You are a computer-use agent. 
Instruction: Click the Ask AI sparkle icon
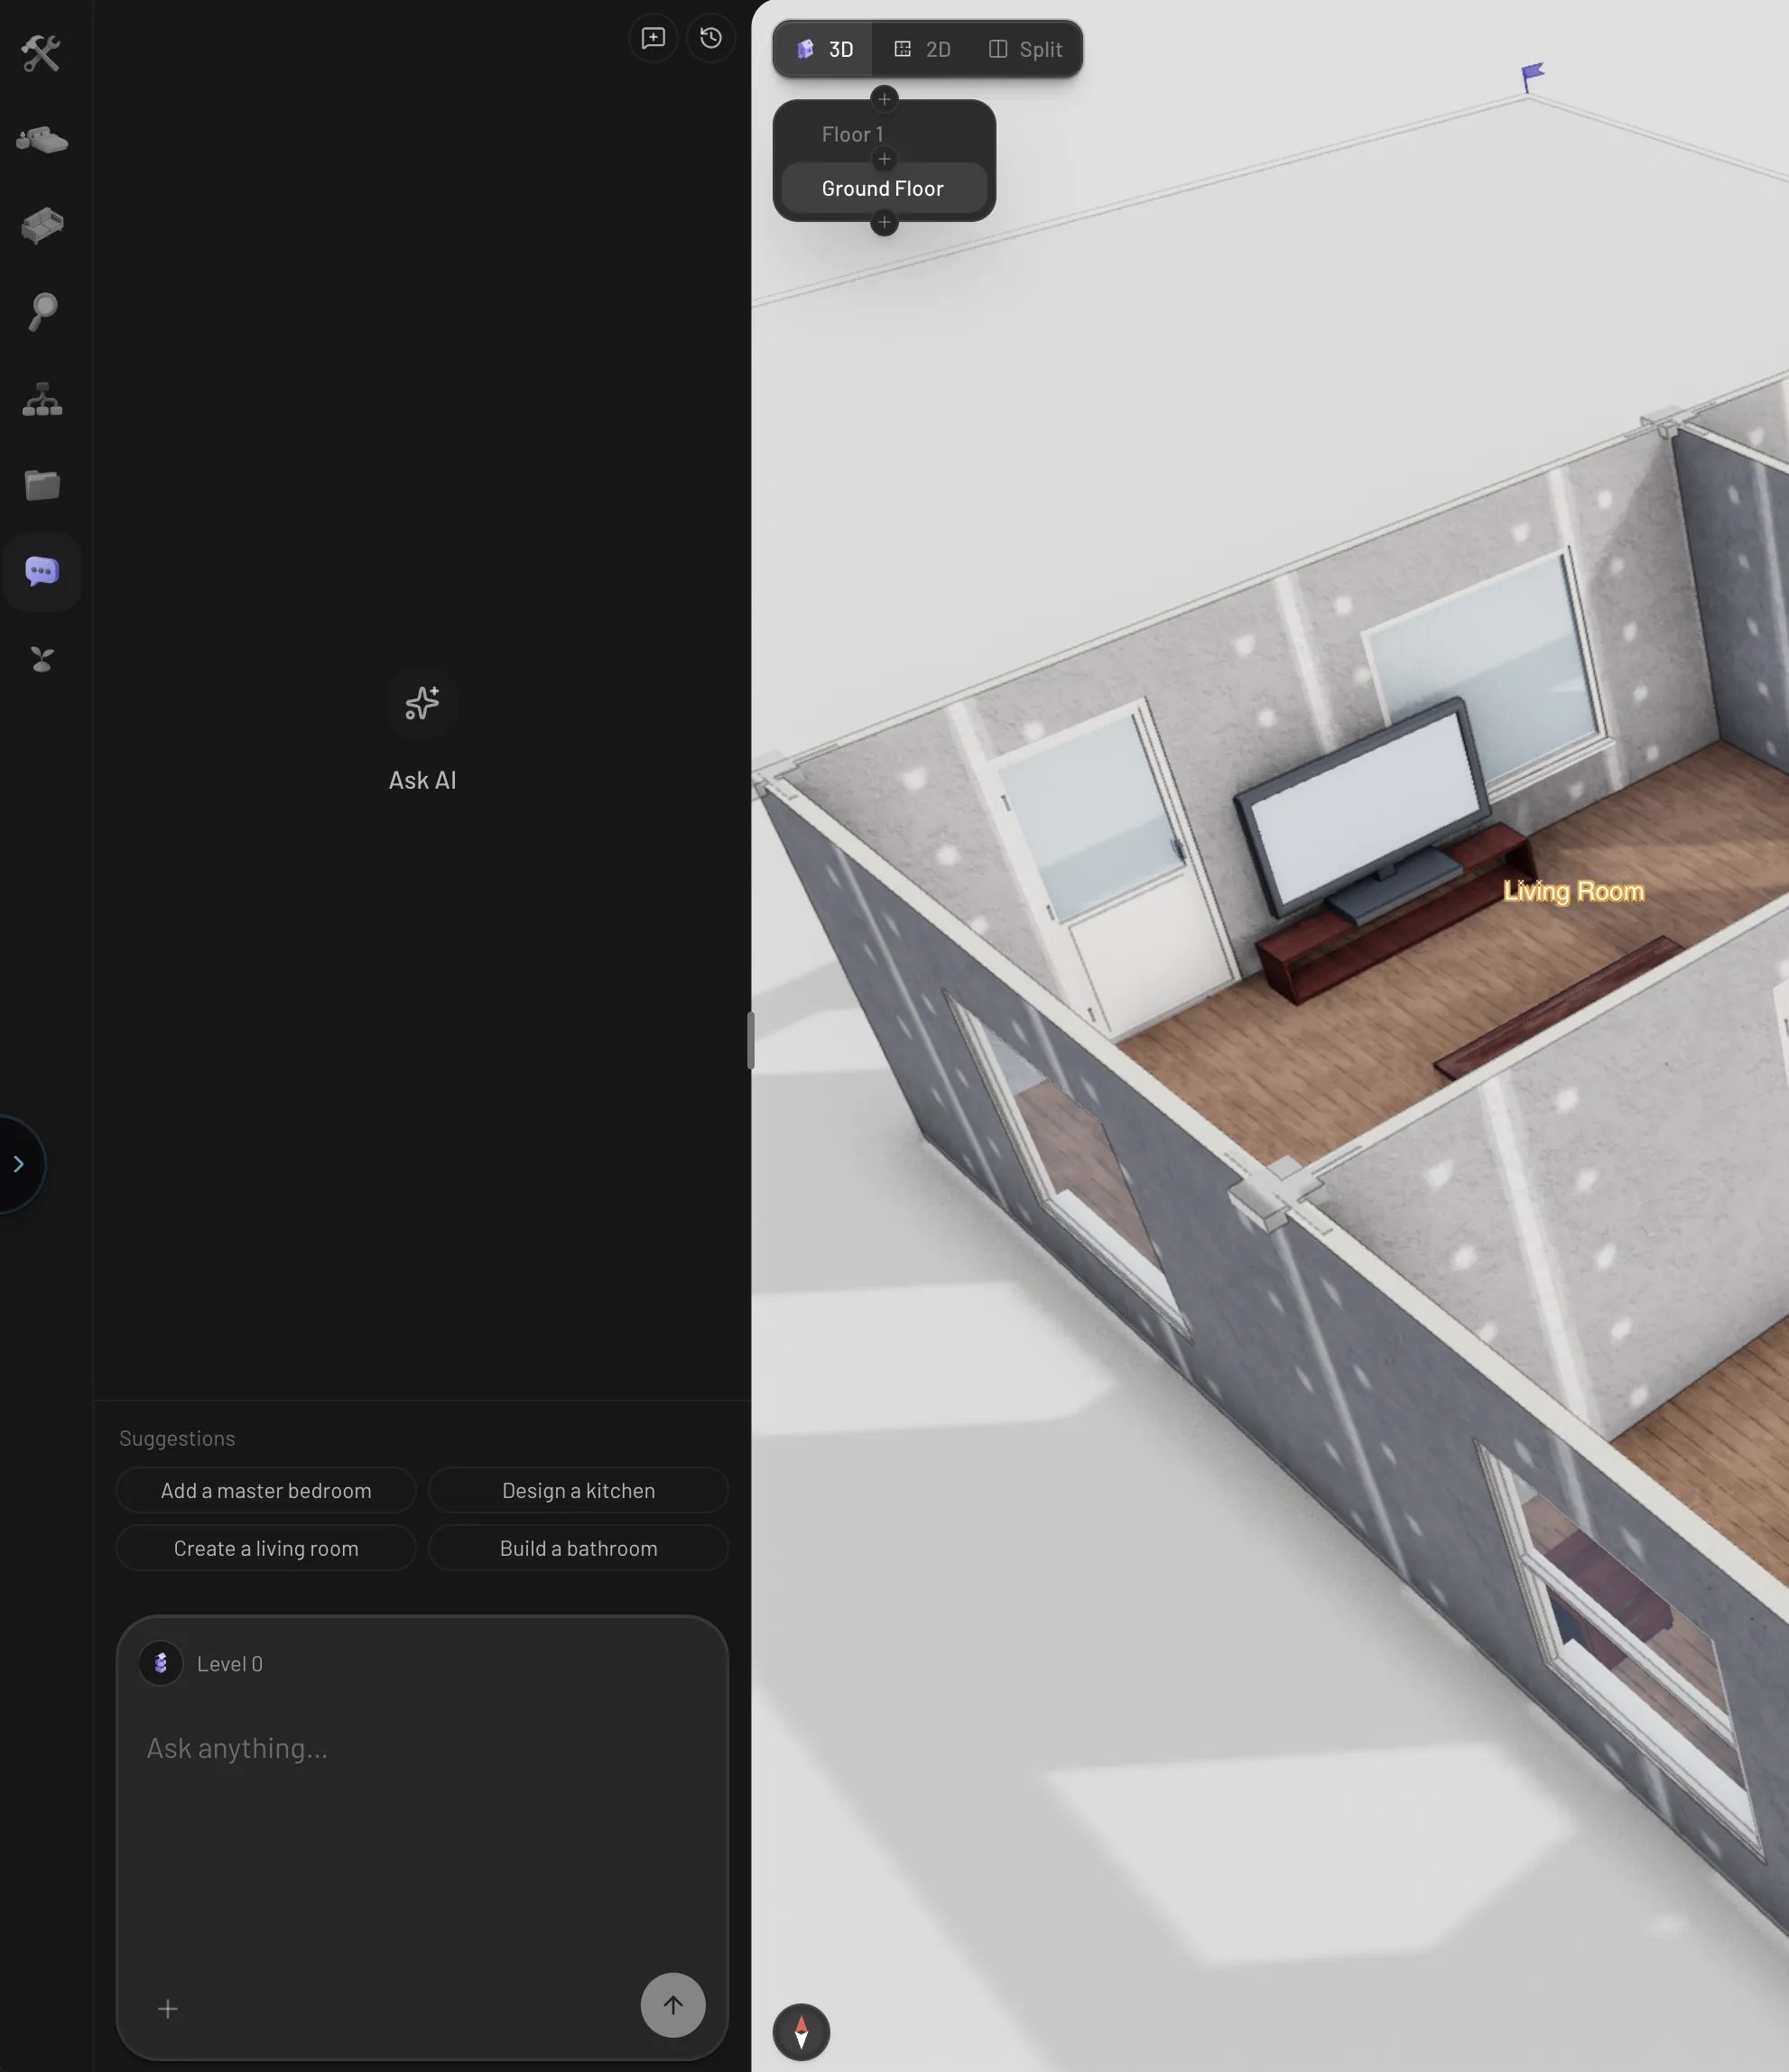pos(423,703)
